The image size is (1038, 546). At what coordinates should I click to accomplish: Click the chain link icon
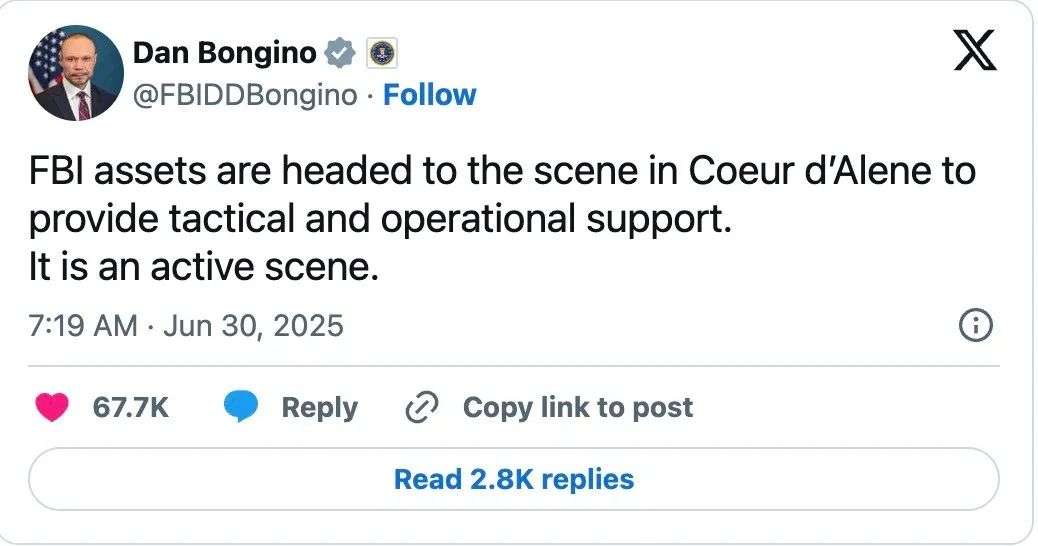click(x=422, y=407)
